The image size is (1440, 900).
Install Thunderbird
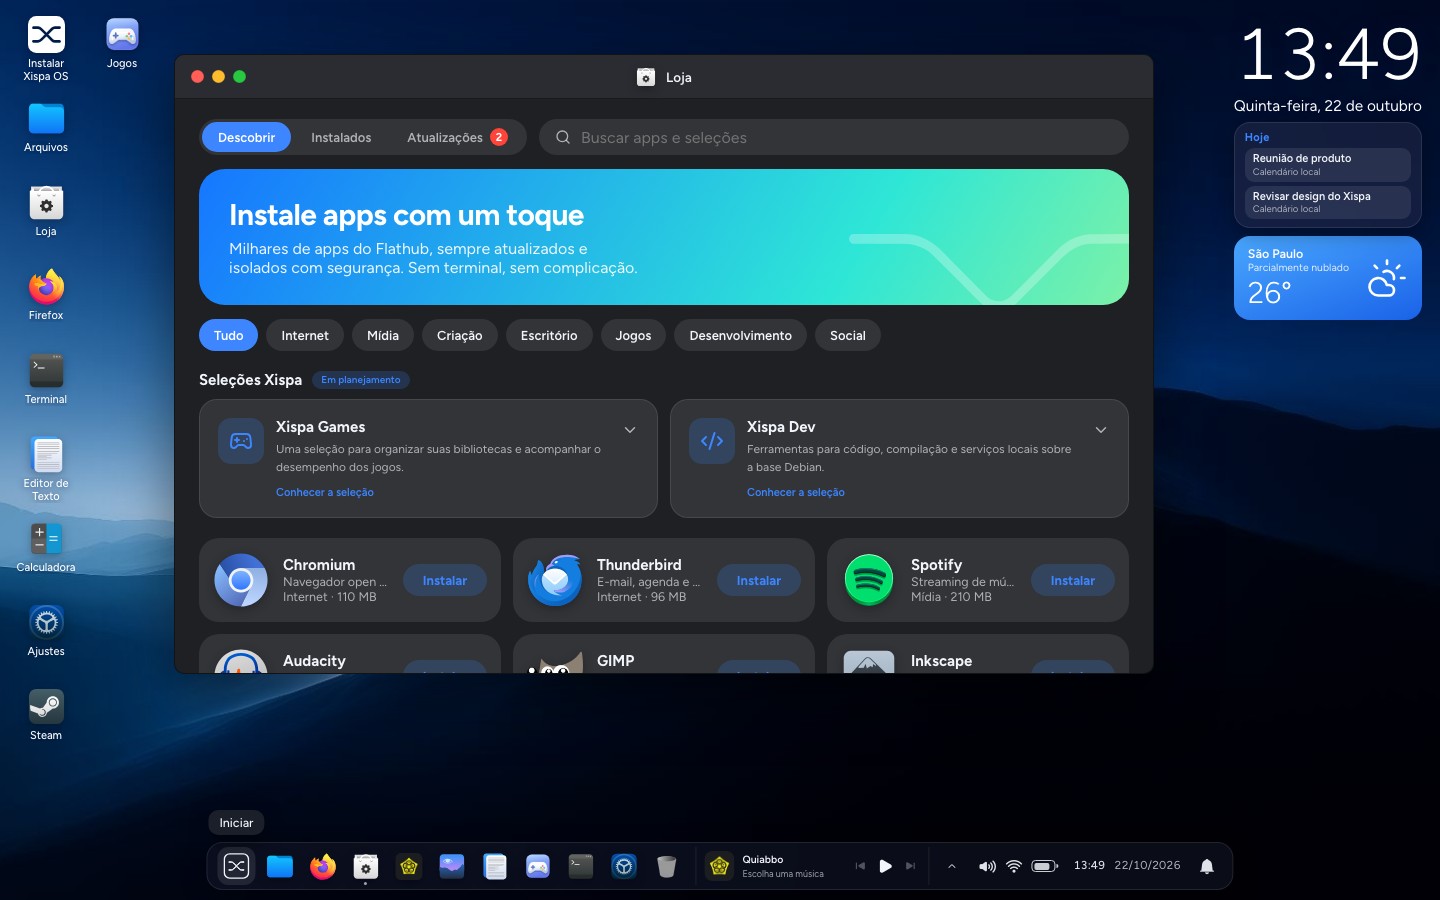point(759,580)
